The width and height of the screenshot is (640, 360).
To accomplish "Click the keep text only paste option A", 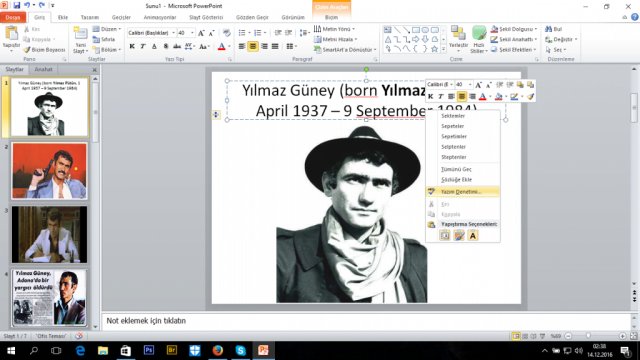I will click(x=473, y=236).
